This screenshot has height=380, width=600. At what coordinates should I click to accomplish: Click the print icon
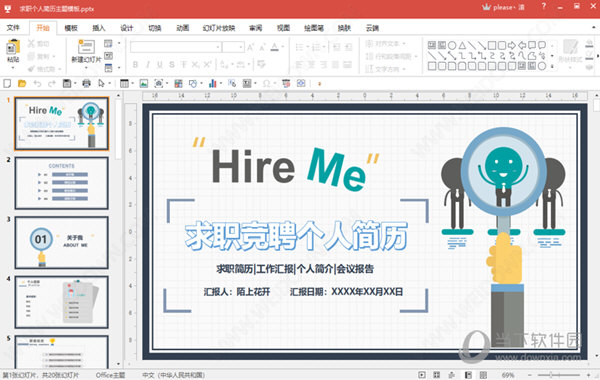[86, 83]
